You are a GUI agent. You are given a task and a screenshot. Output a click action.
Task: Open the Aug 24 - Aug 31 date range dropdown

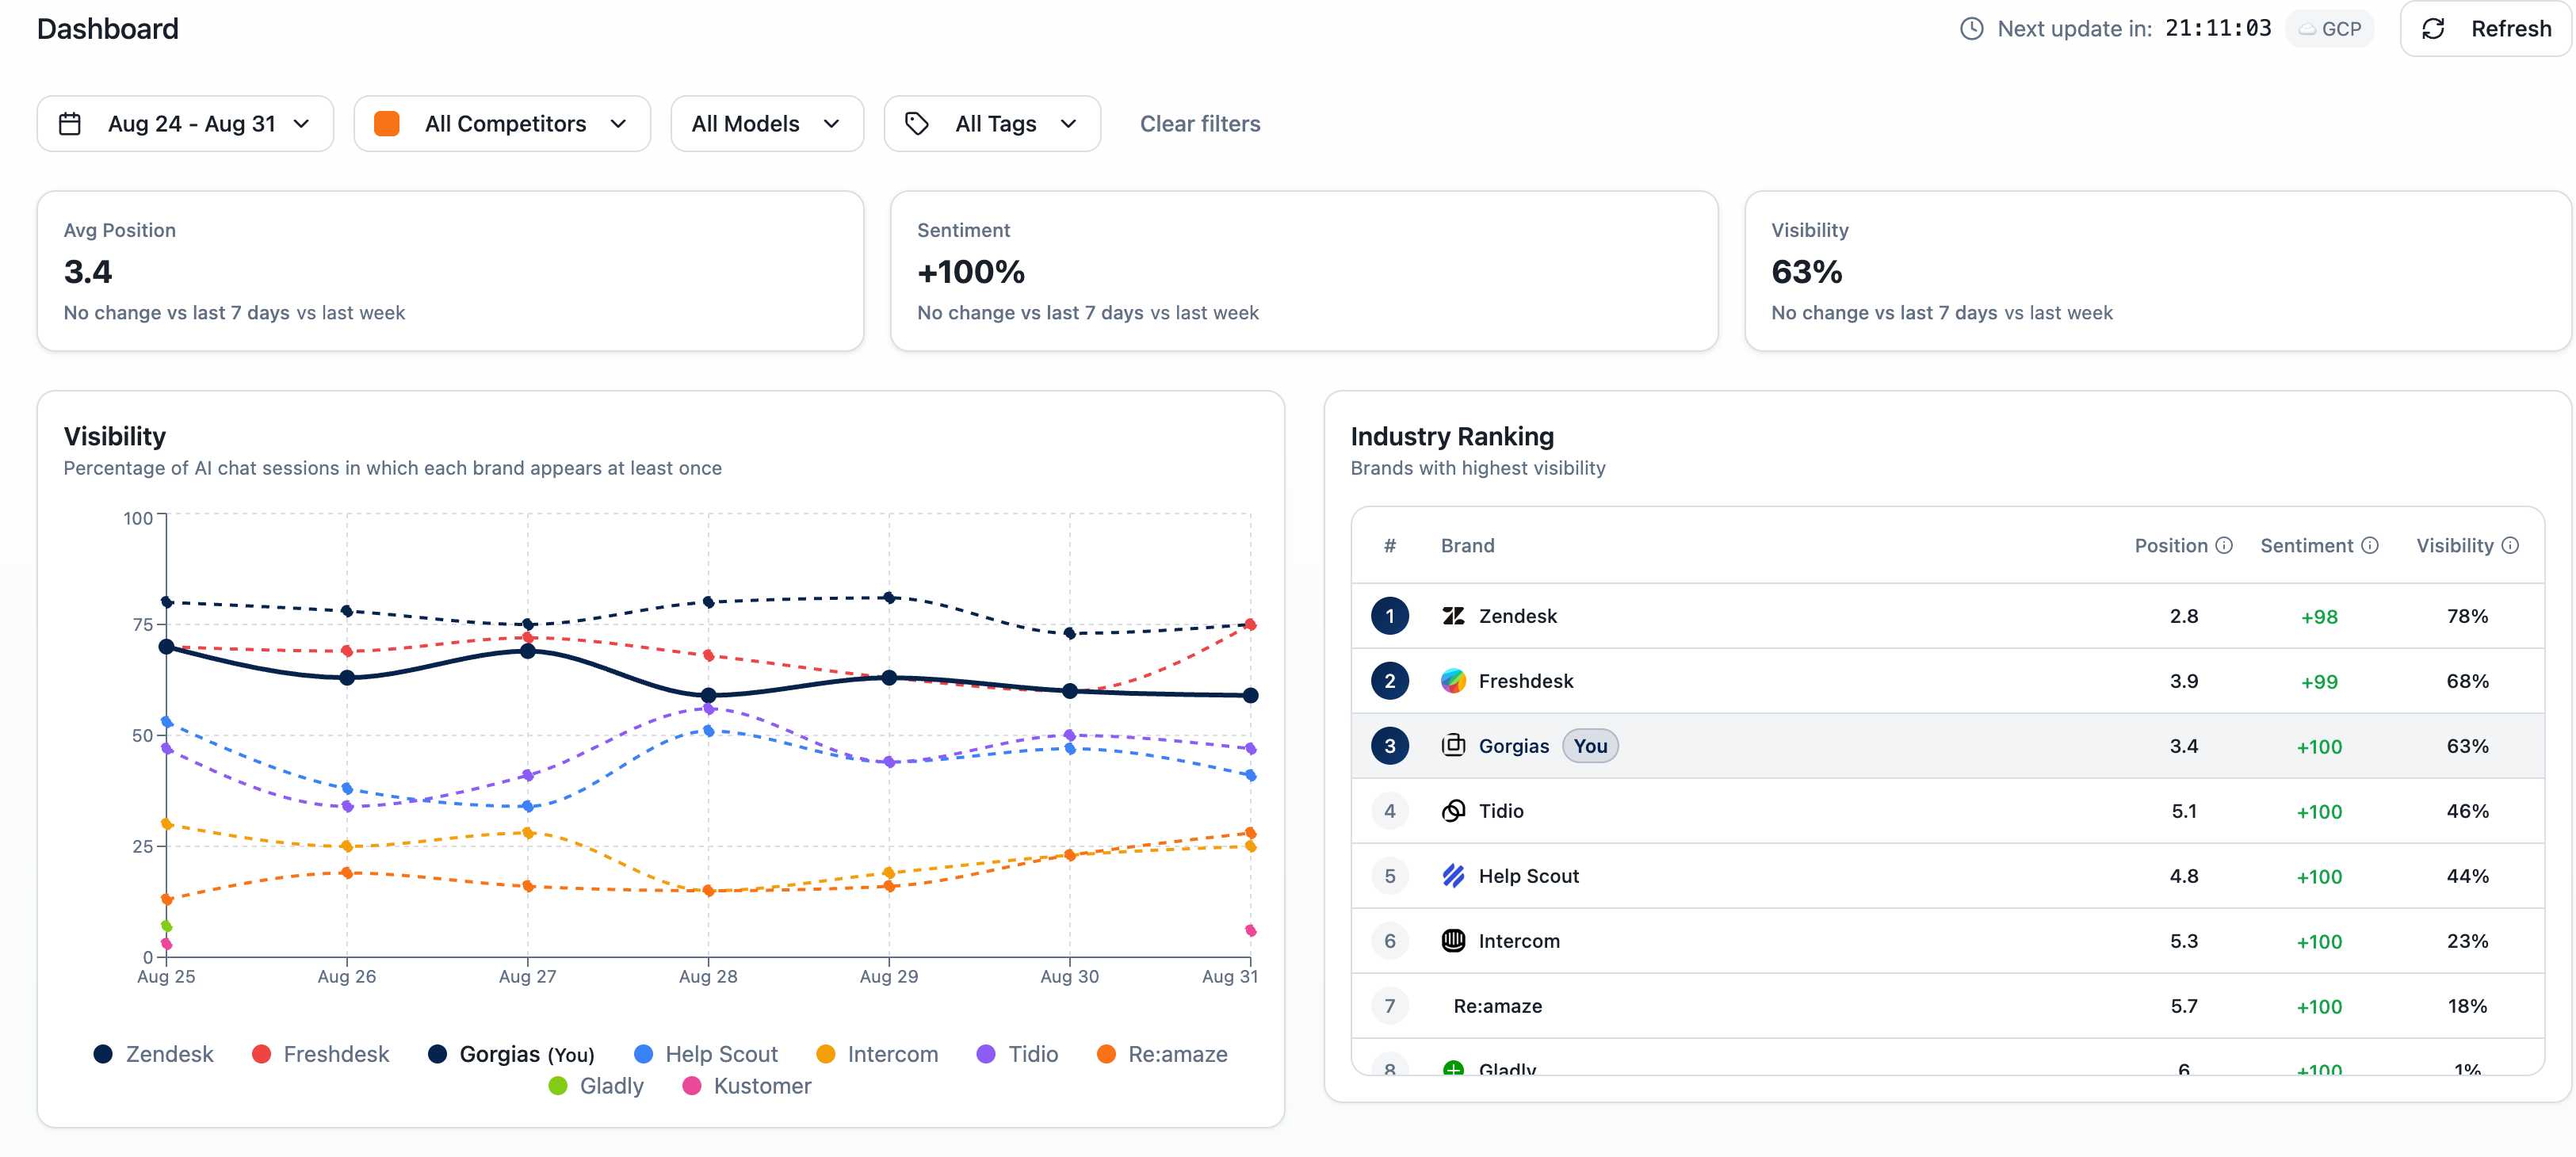[x=185, y=124]
